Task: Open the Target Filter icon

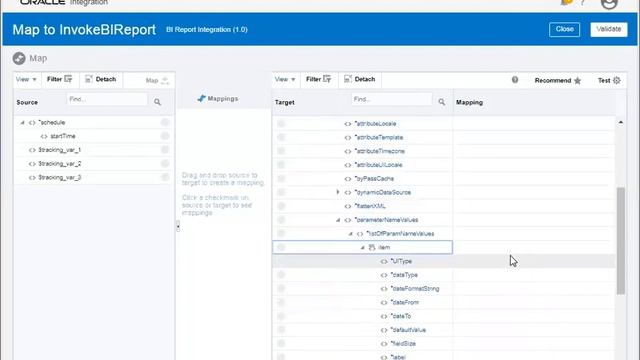Action: coord(327,79)
